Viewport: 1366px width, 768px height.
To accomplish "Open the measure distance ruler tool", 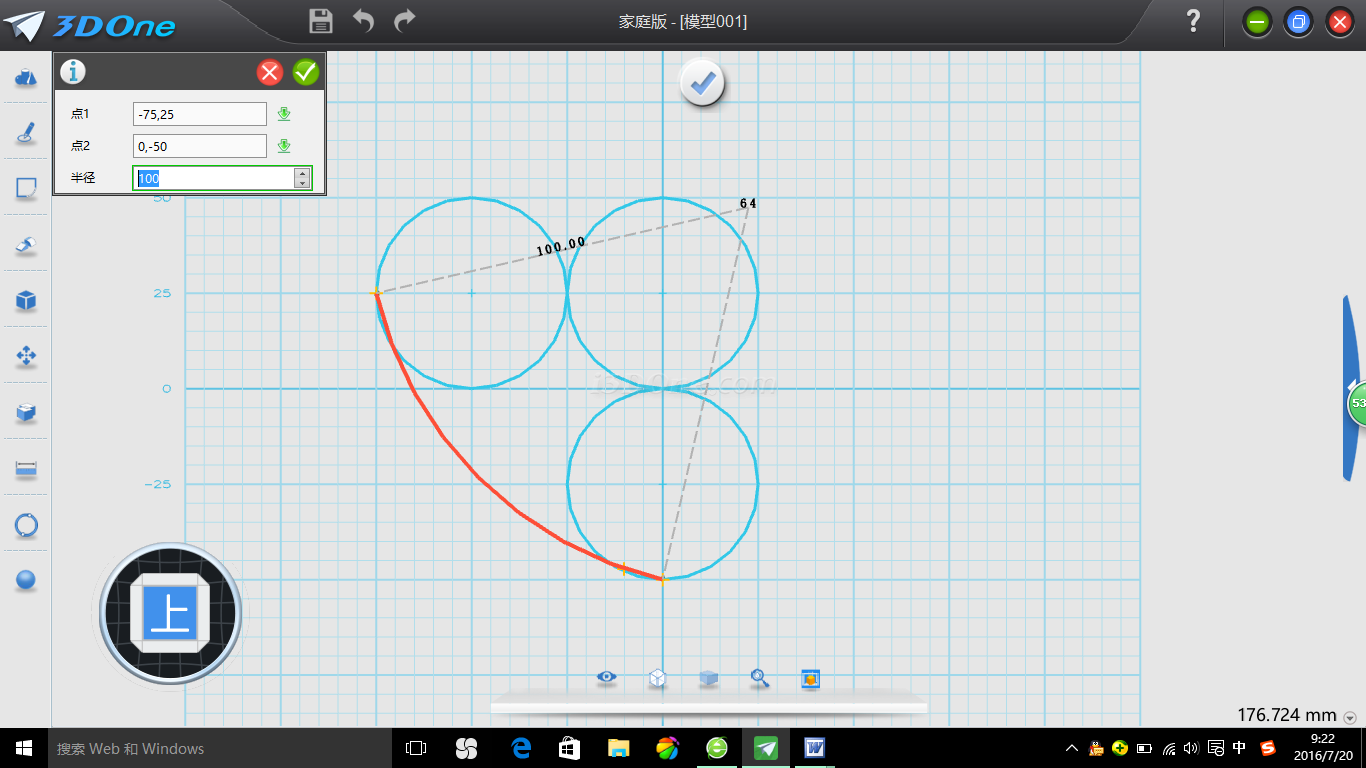I will [26, 468].
